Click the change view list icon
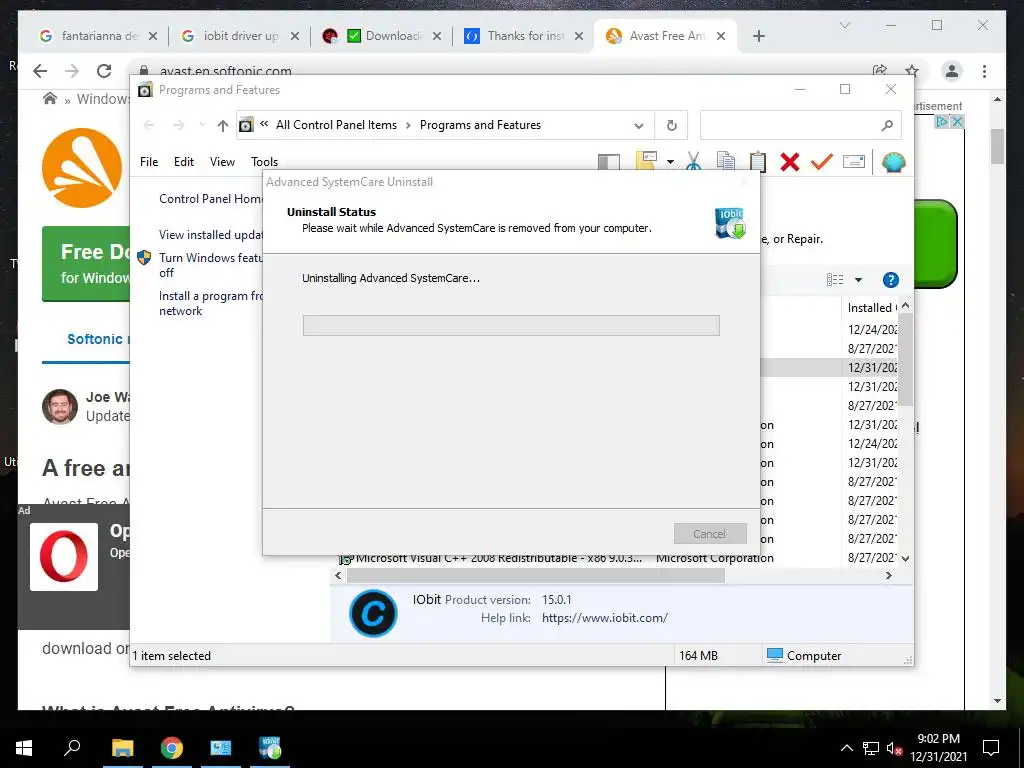1024x768 pixels. click(835, 280)
